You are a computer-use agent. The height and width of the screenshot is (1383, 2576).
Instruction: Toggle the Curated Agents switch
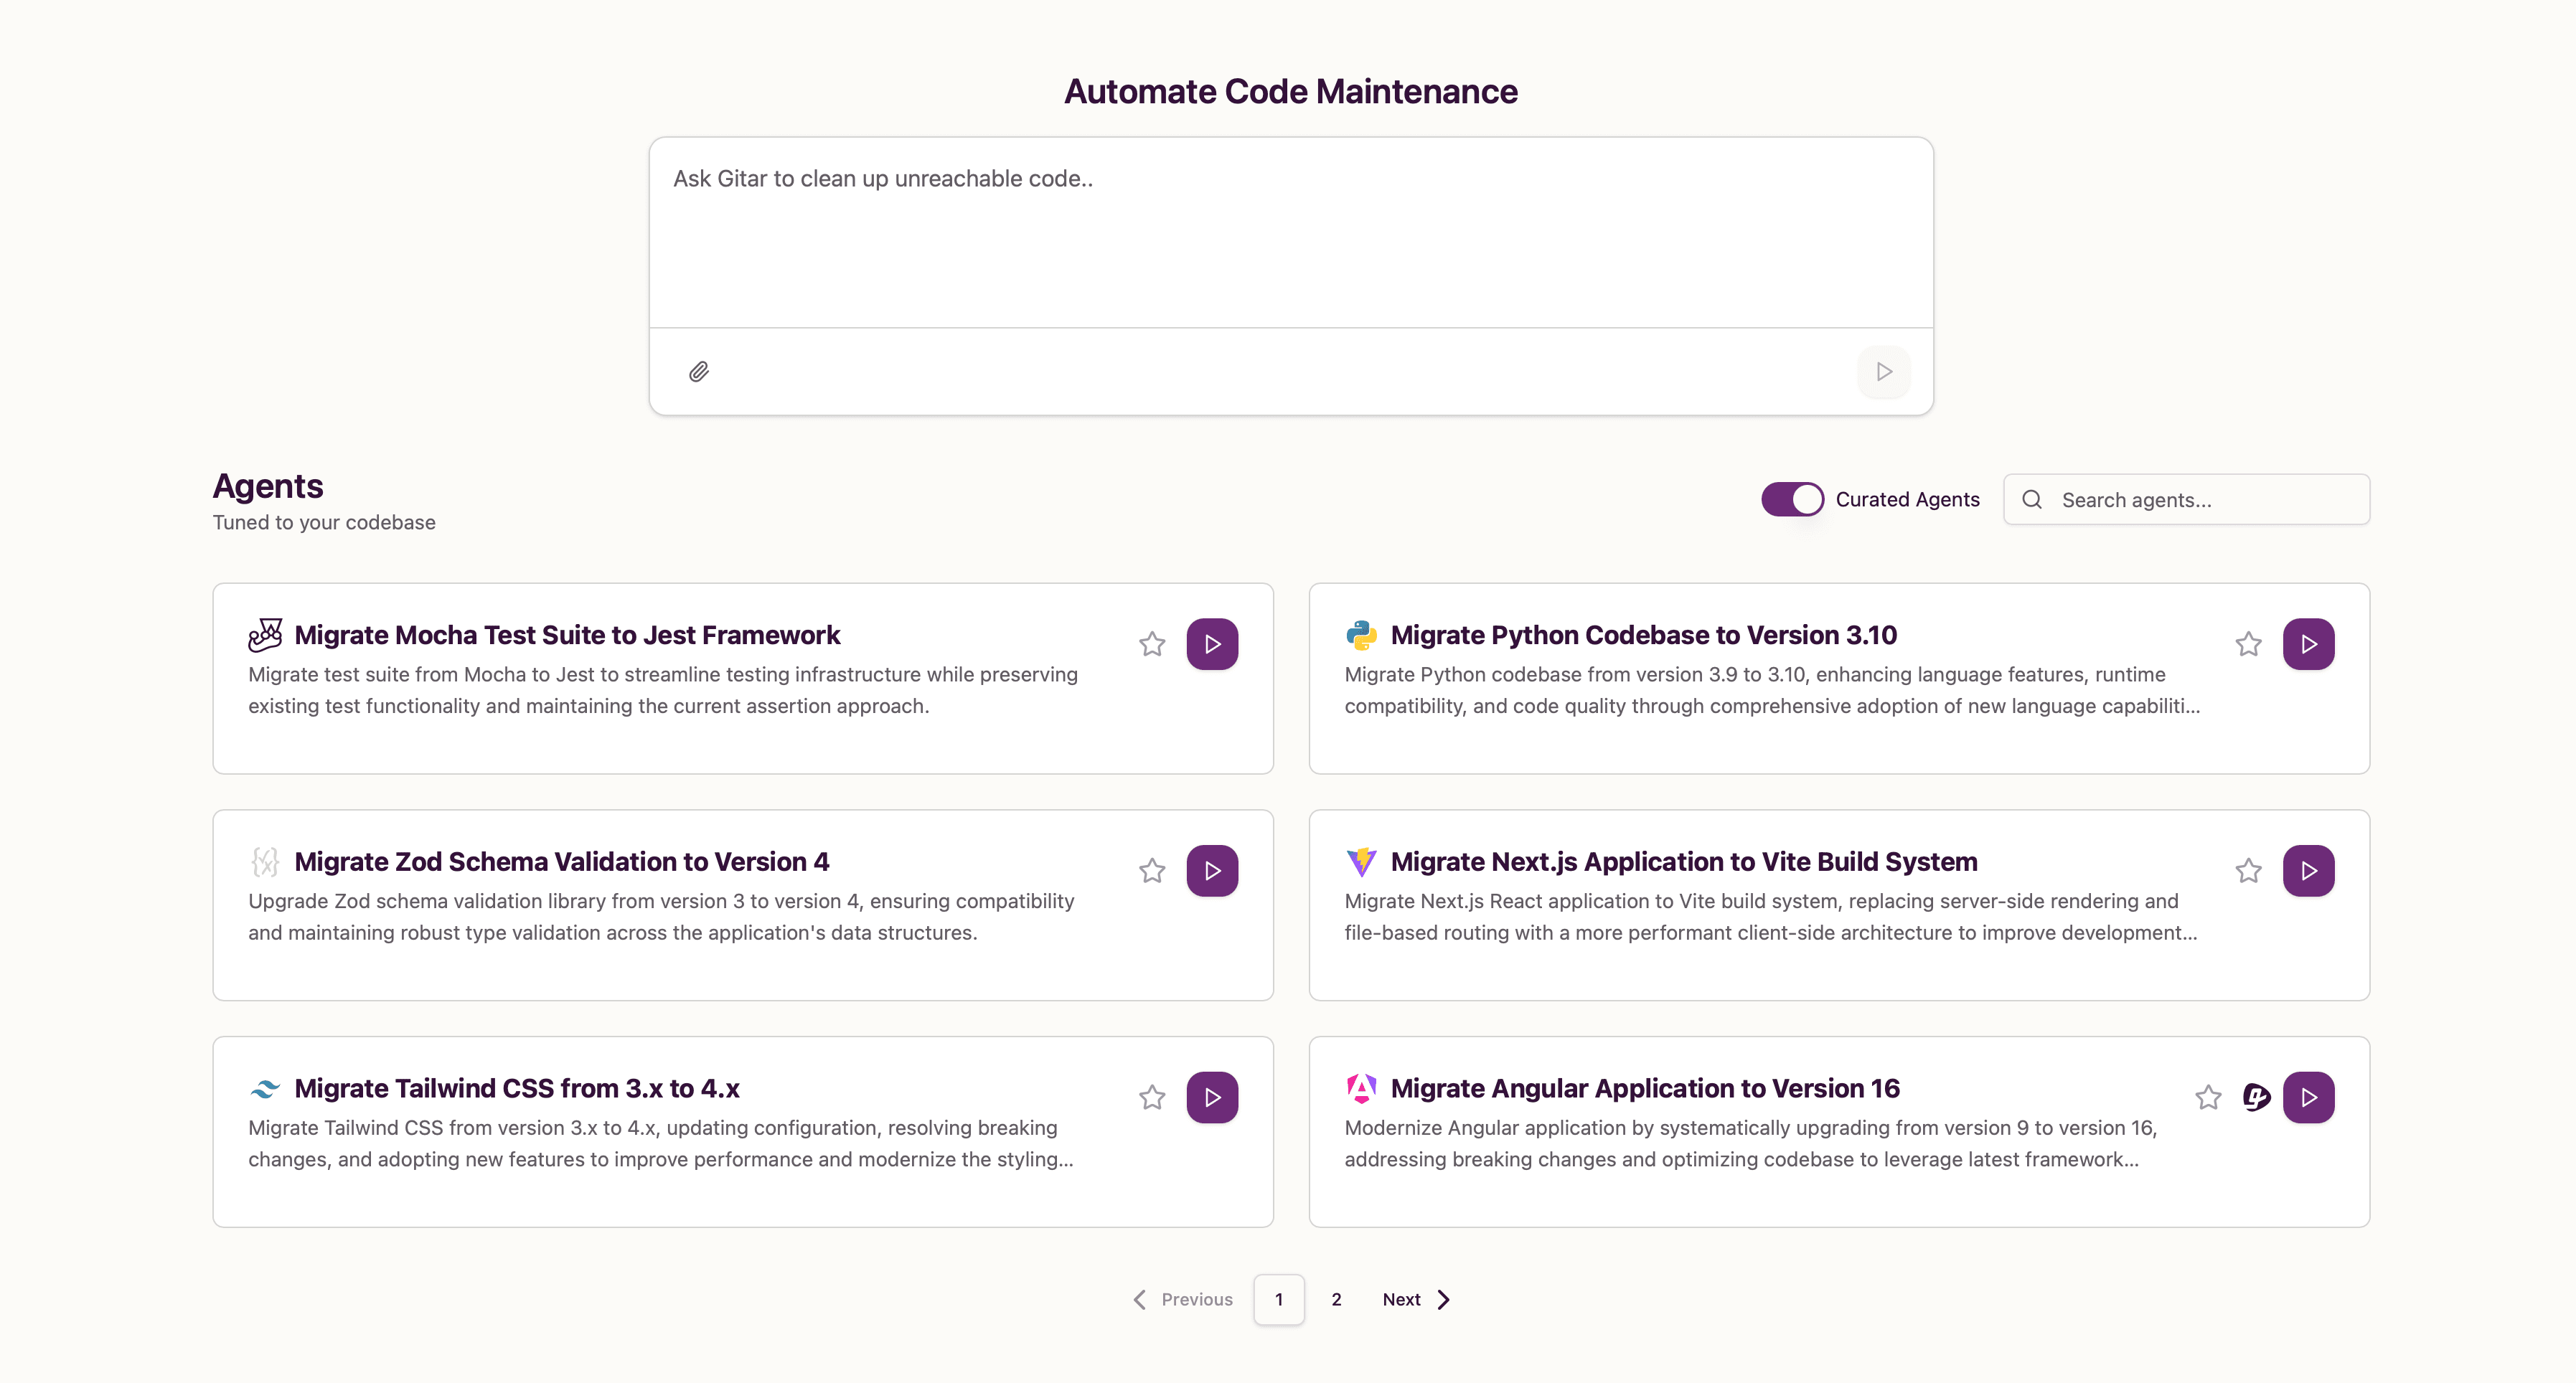[x=1792, y=499]
